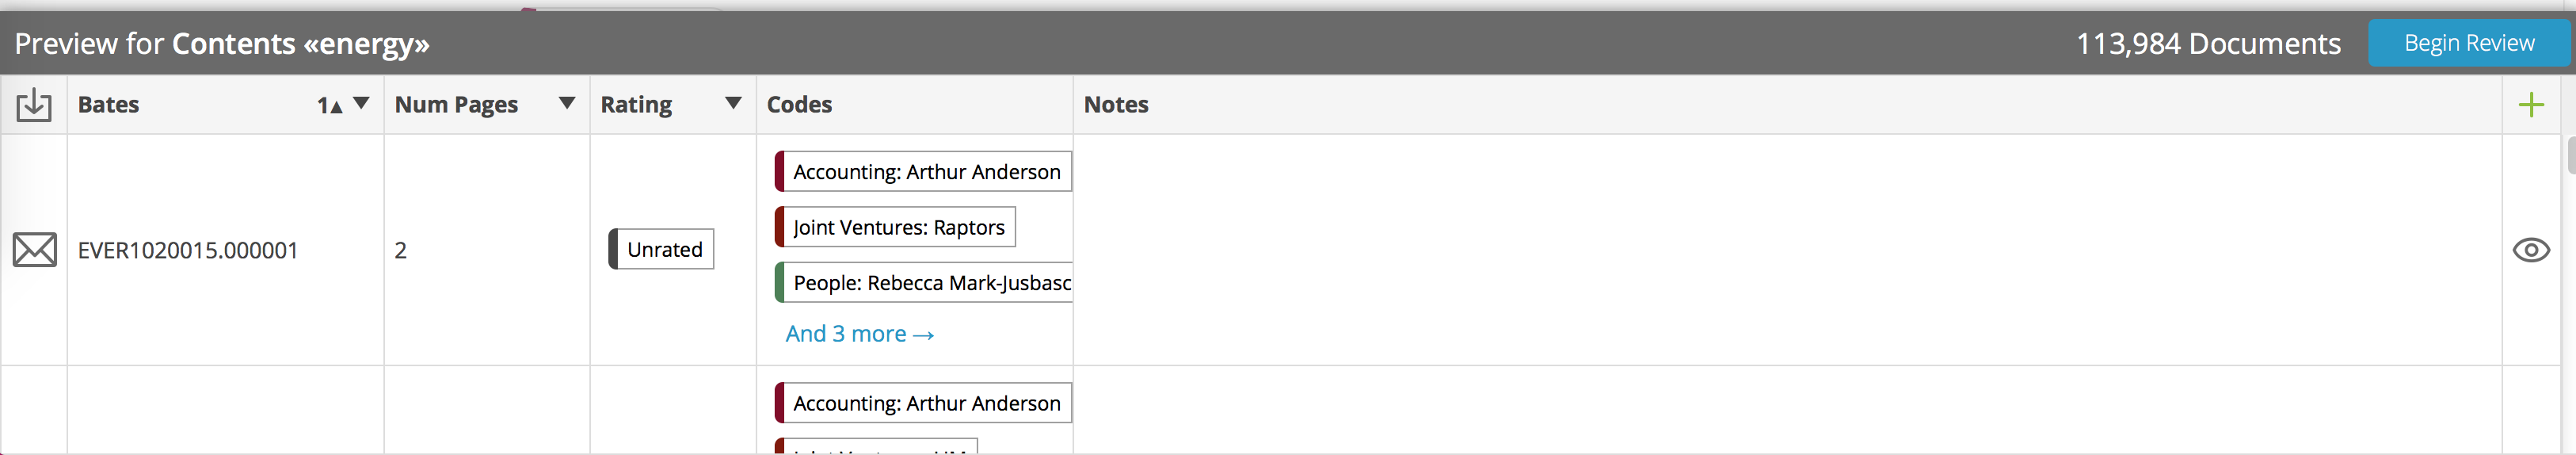Click Begin Review button
This screenshot has height=455, width=2576.
(2468, 43)
